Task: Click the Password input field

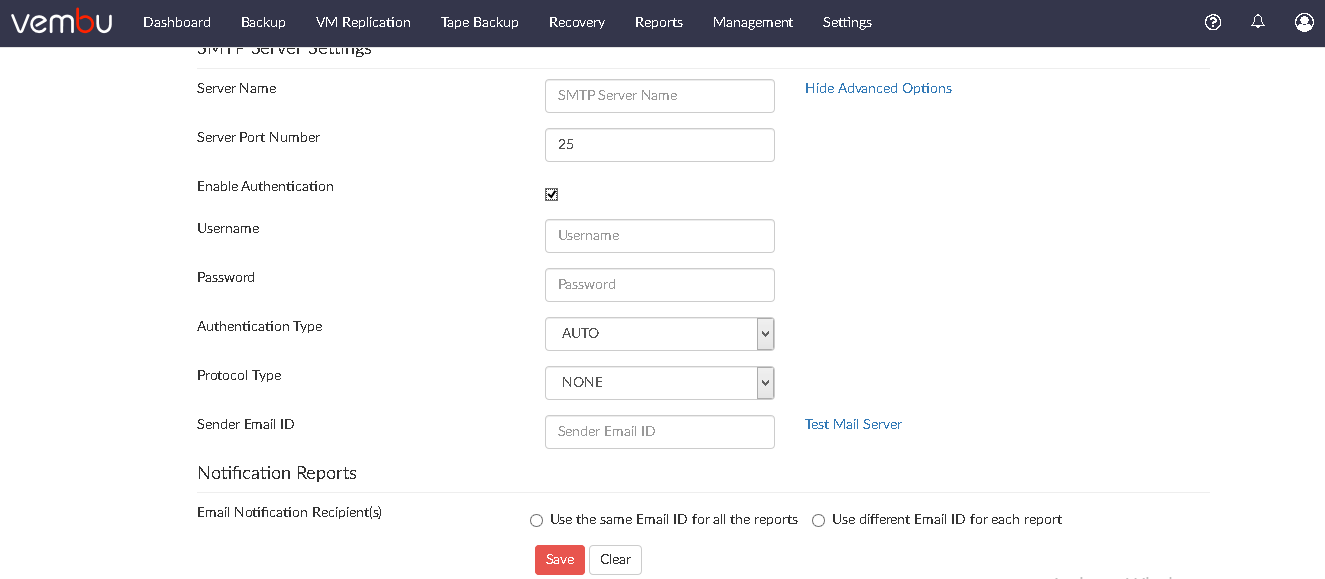Action: pos(660,285)
